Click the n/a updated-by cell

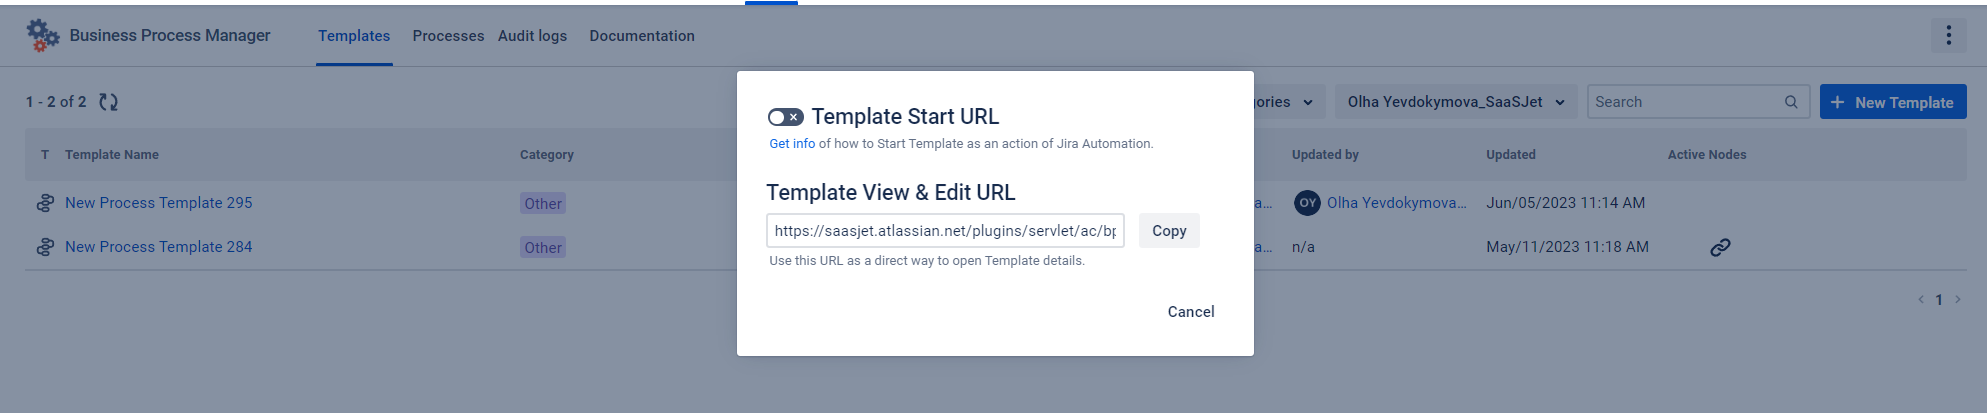[1303, 247]
